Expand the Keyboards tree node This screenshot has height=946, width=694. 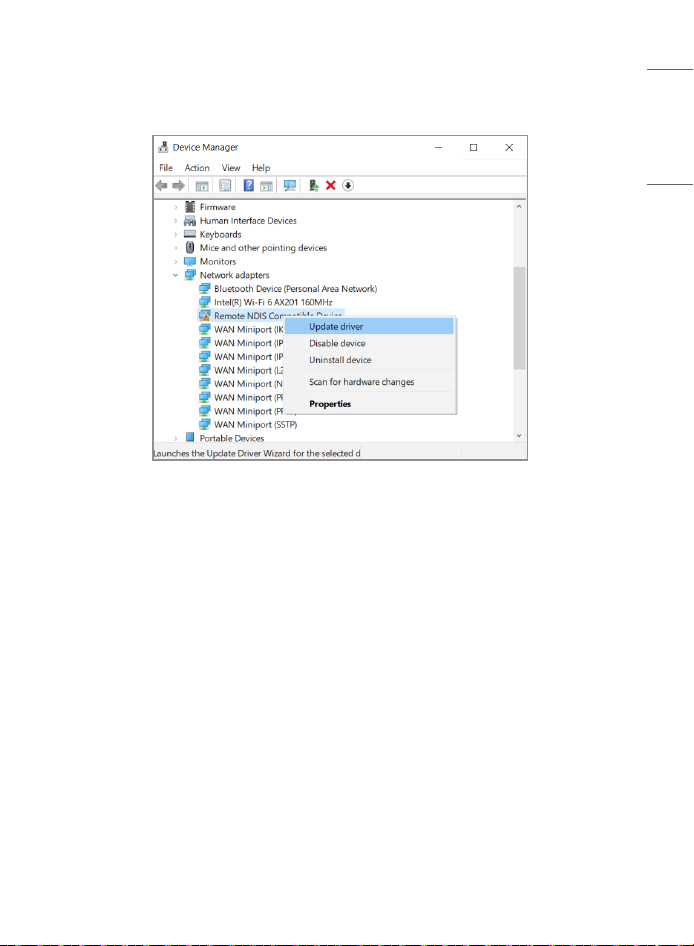pyautogui.click(x=176, y=234)
